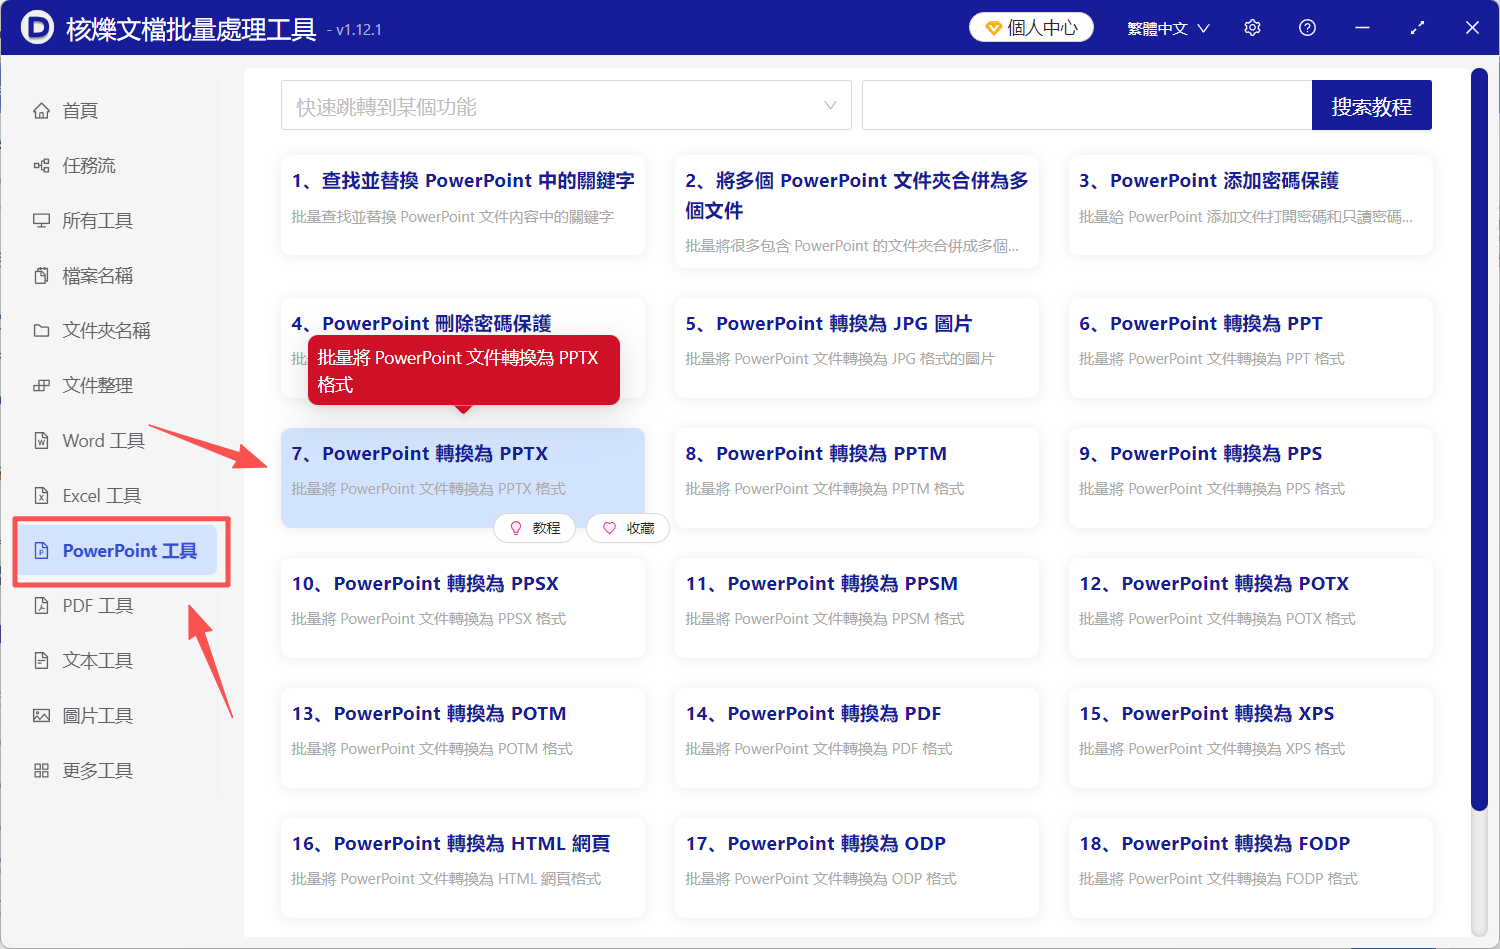This screenshot has height=949, width=1500.
Task: Open the settings gear in the title bar
Action: tap(1252, 27)
